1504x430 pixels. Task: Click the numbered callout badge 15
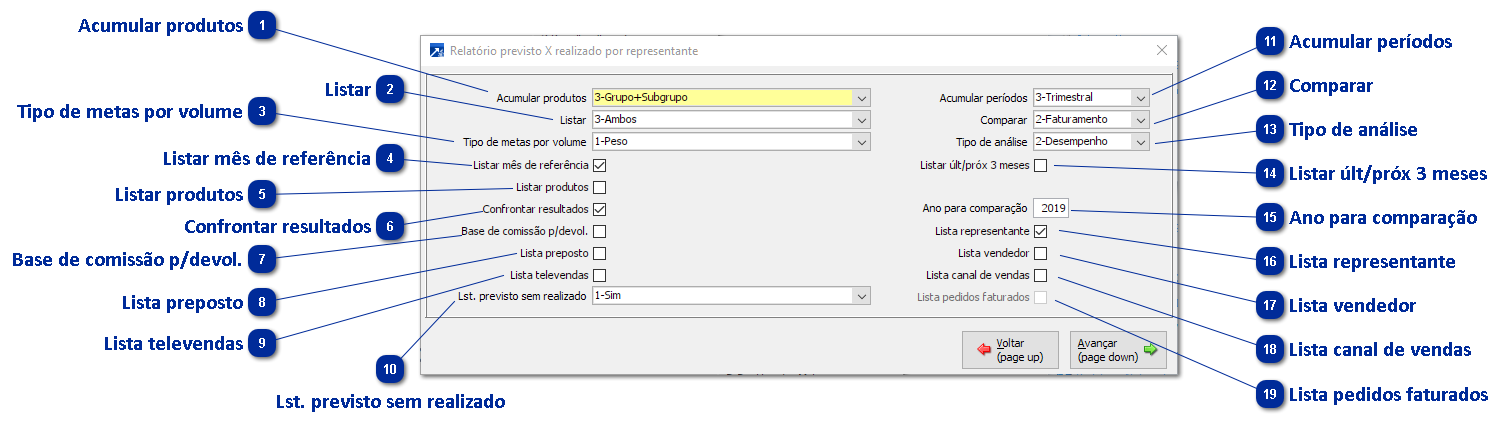[1270, 217]
